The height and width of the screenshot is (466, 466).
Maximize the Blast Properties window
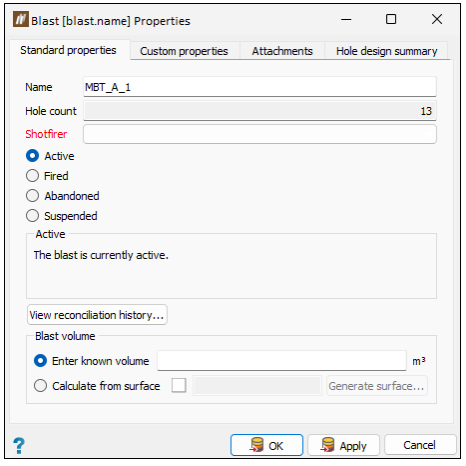[x=391, y=19]
